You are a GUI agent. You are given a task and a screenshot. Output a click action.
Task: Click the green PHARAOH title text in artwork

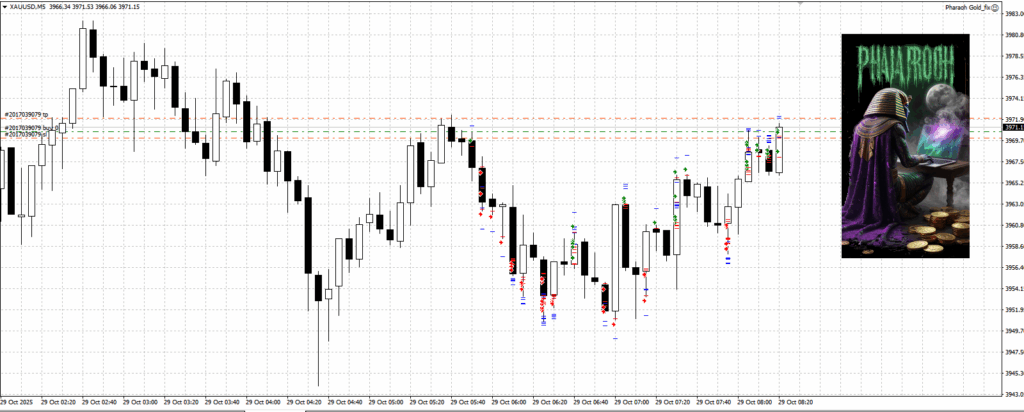pos(905,67)
